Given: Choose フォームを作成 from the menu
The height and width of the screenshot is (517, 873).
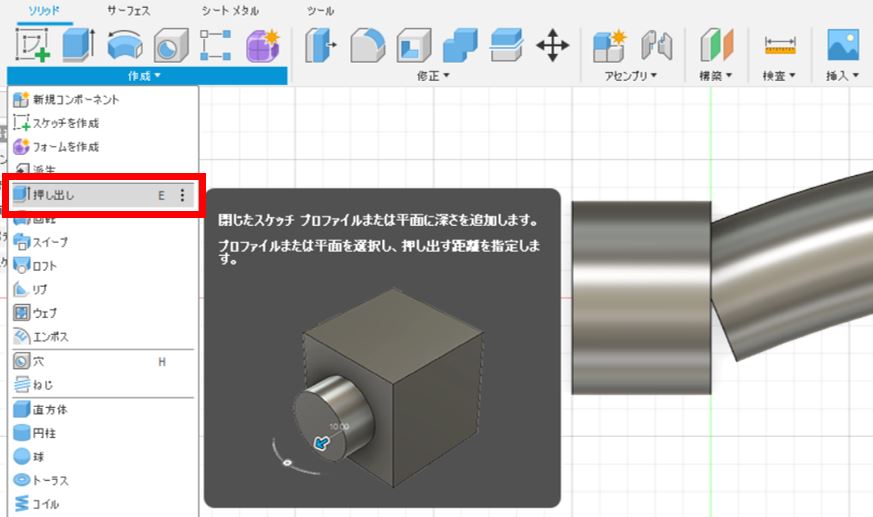Looking at the screenshot, I should pyautogui.click(x=103, y=147).
